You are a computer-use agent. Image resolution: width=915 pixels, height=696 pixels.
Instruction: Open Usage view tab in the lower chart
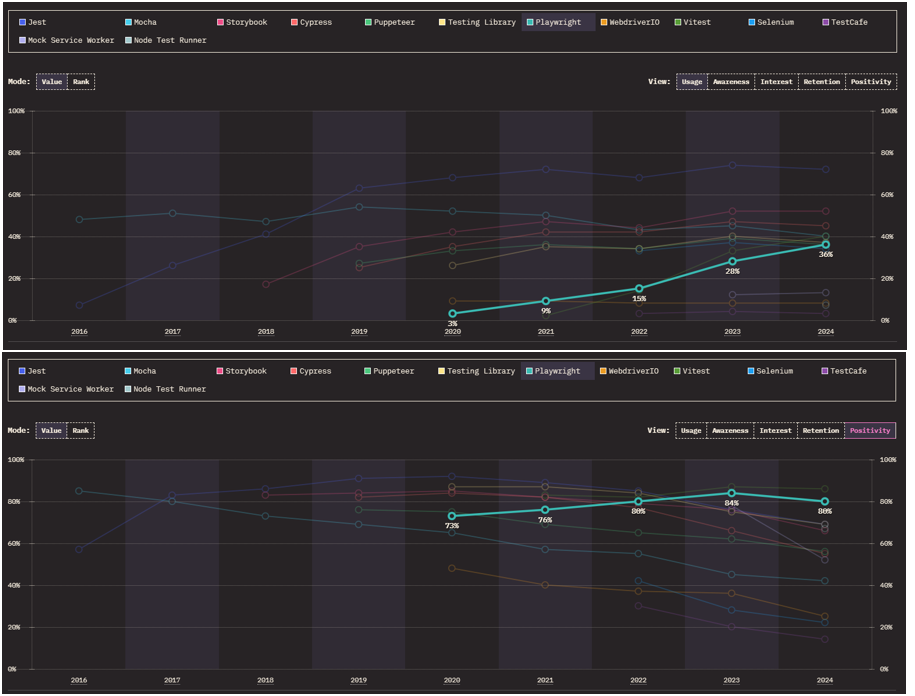click(691, 431)
